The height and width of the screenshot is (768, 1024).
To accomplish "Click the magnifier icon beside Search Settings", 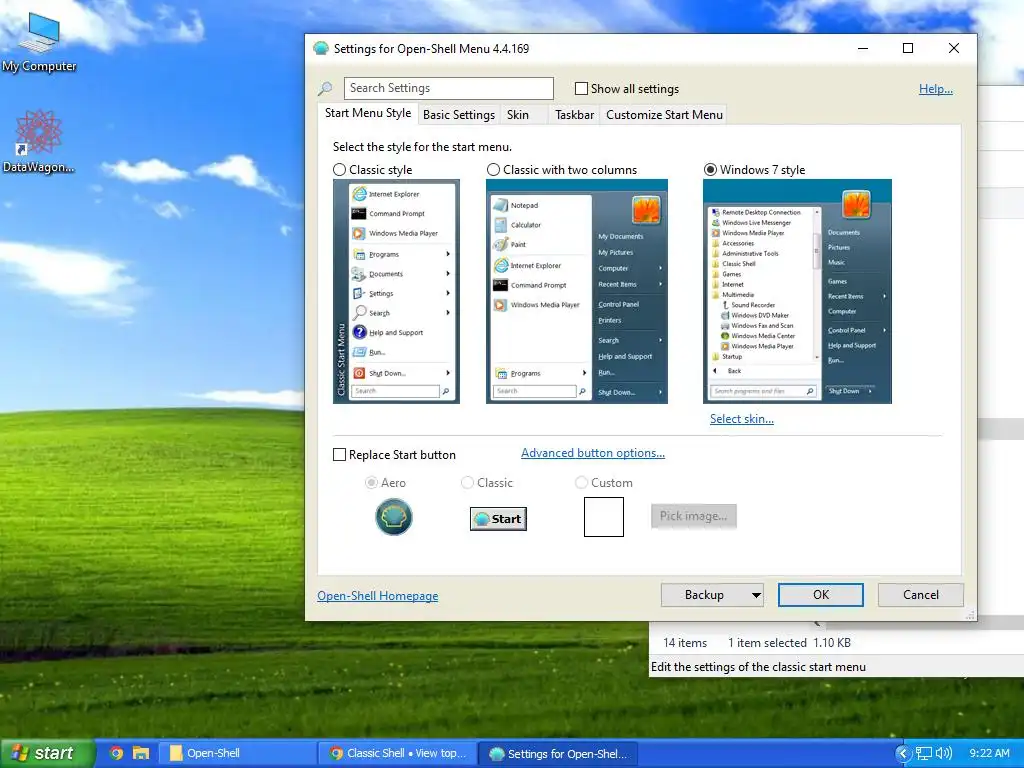I will pos(325,88).
